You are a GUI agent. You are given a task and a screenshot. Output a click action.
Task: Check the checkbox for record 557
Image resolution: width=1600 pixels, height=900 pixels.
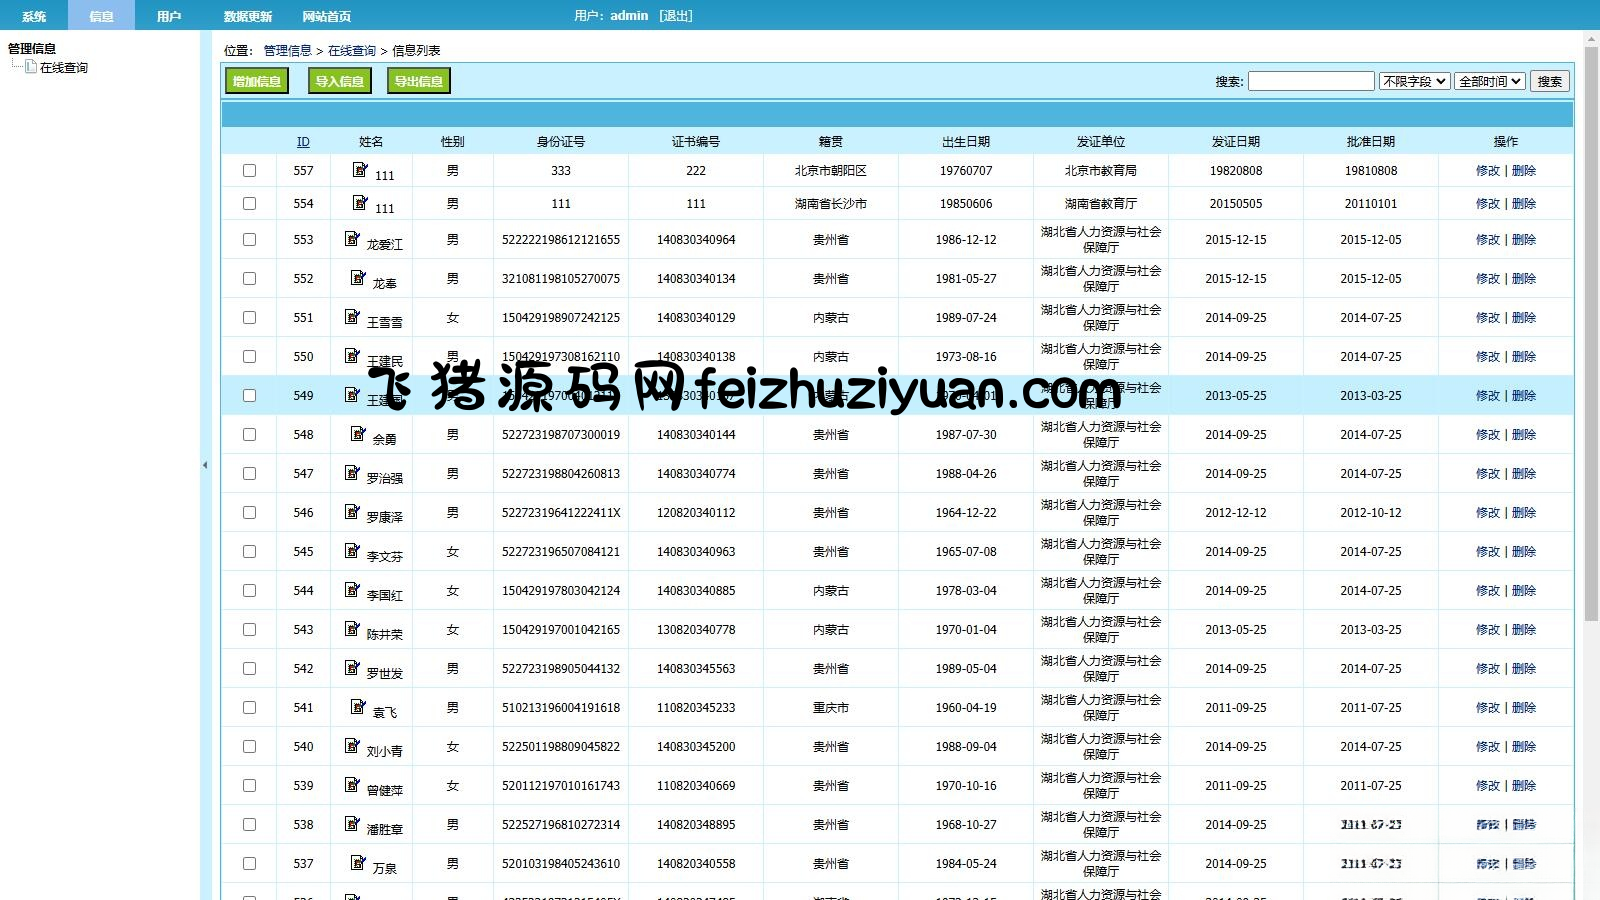(x=250, y=171)
